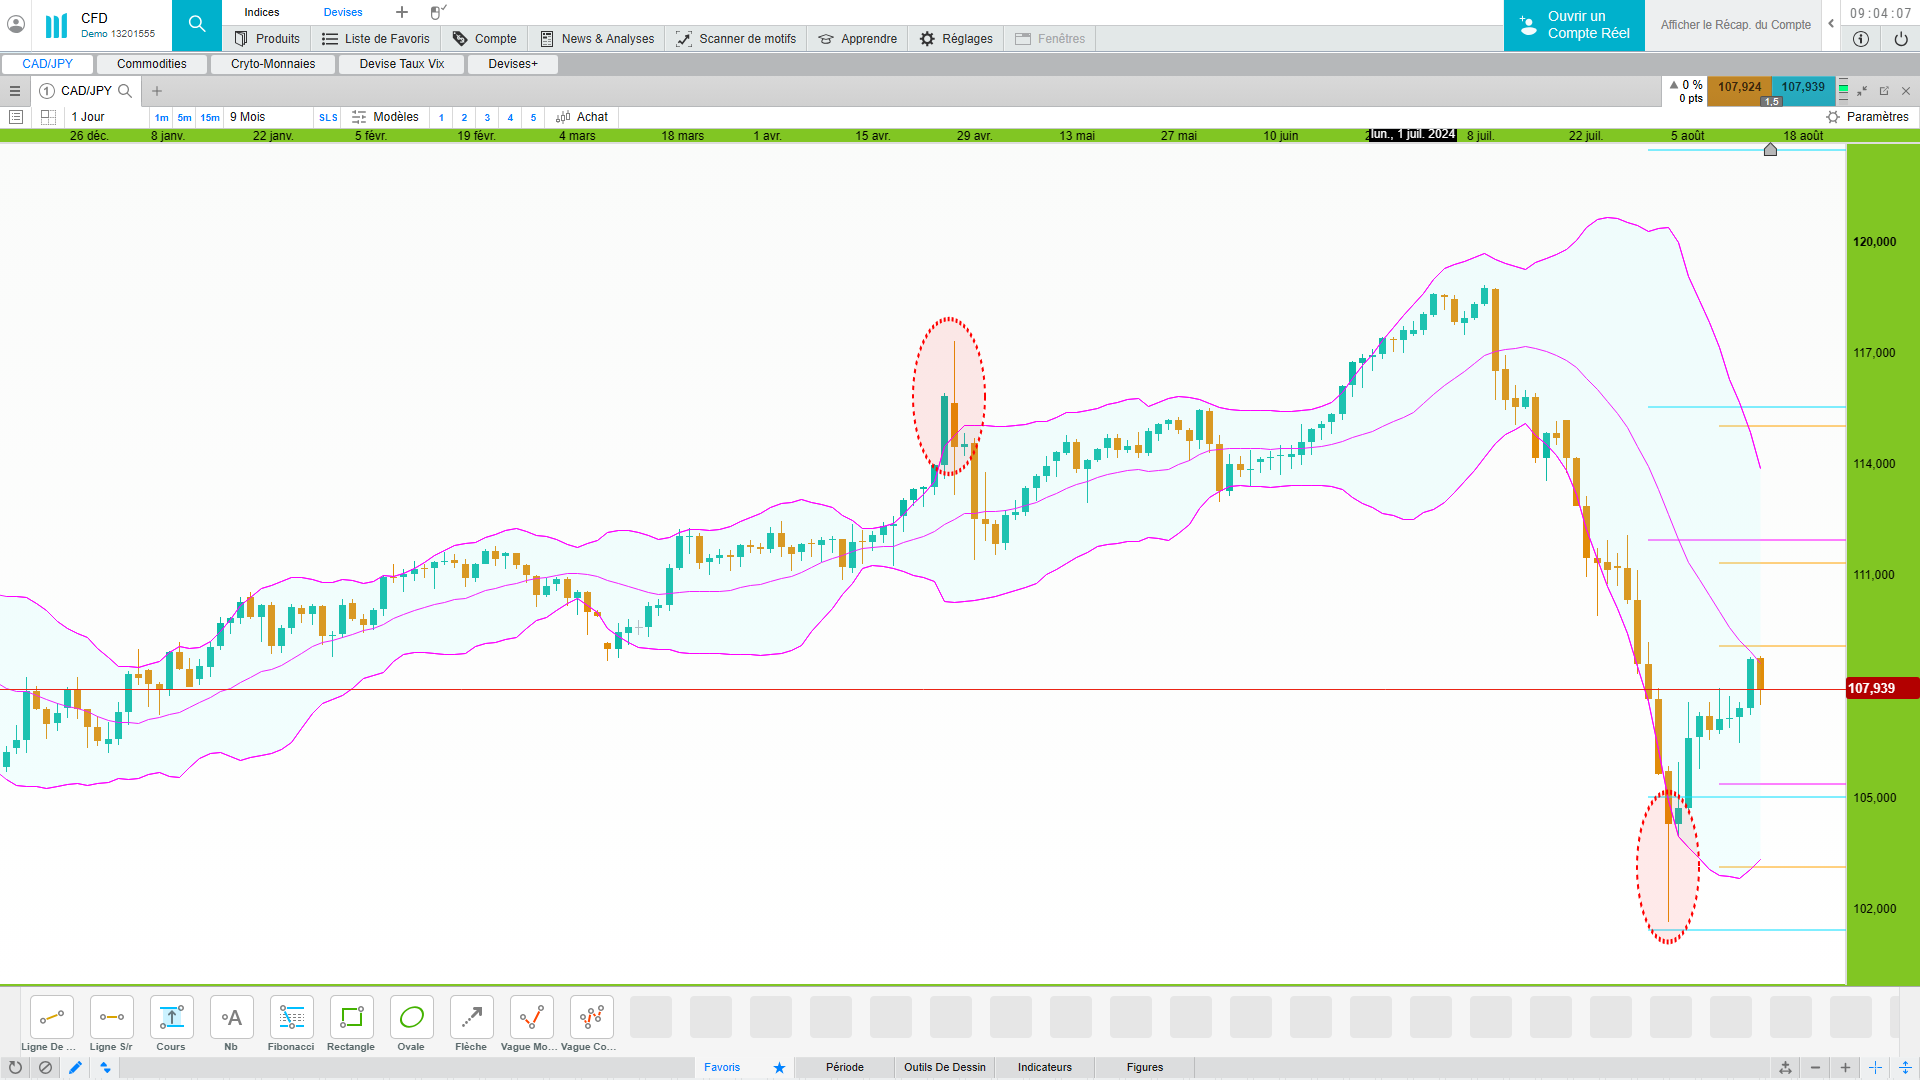Toggle the pencil drawing mode icon

(x=75, y=1068)
